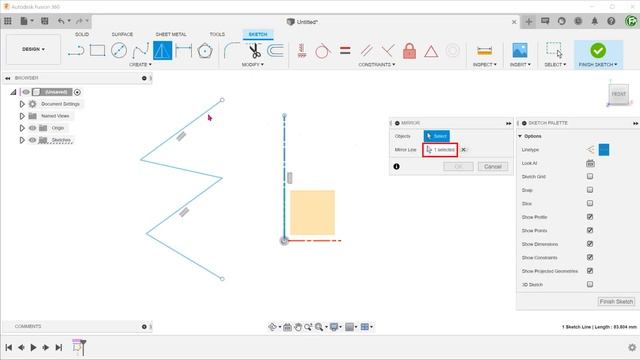Screen dimensions: 640x360
Task: Open the notifications bell
Action: (x=594, y=21)
